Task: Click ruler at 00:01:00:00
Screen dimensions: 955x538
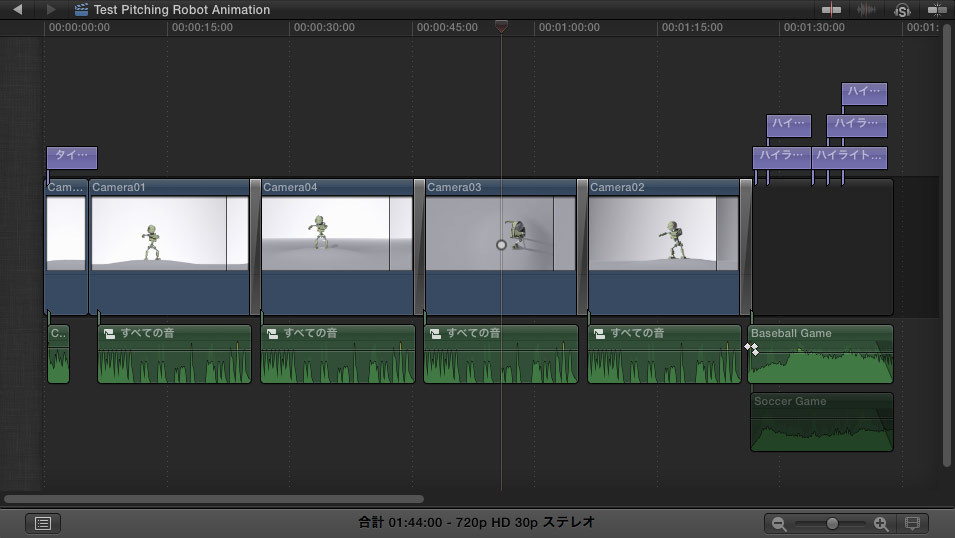Action: point(569,27)
